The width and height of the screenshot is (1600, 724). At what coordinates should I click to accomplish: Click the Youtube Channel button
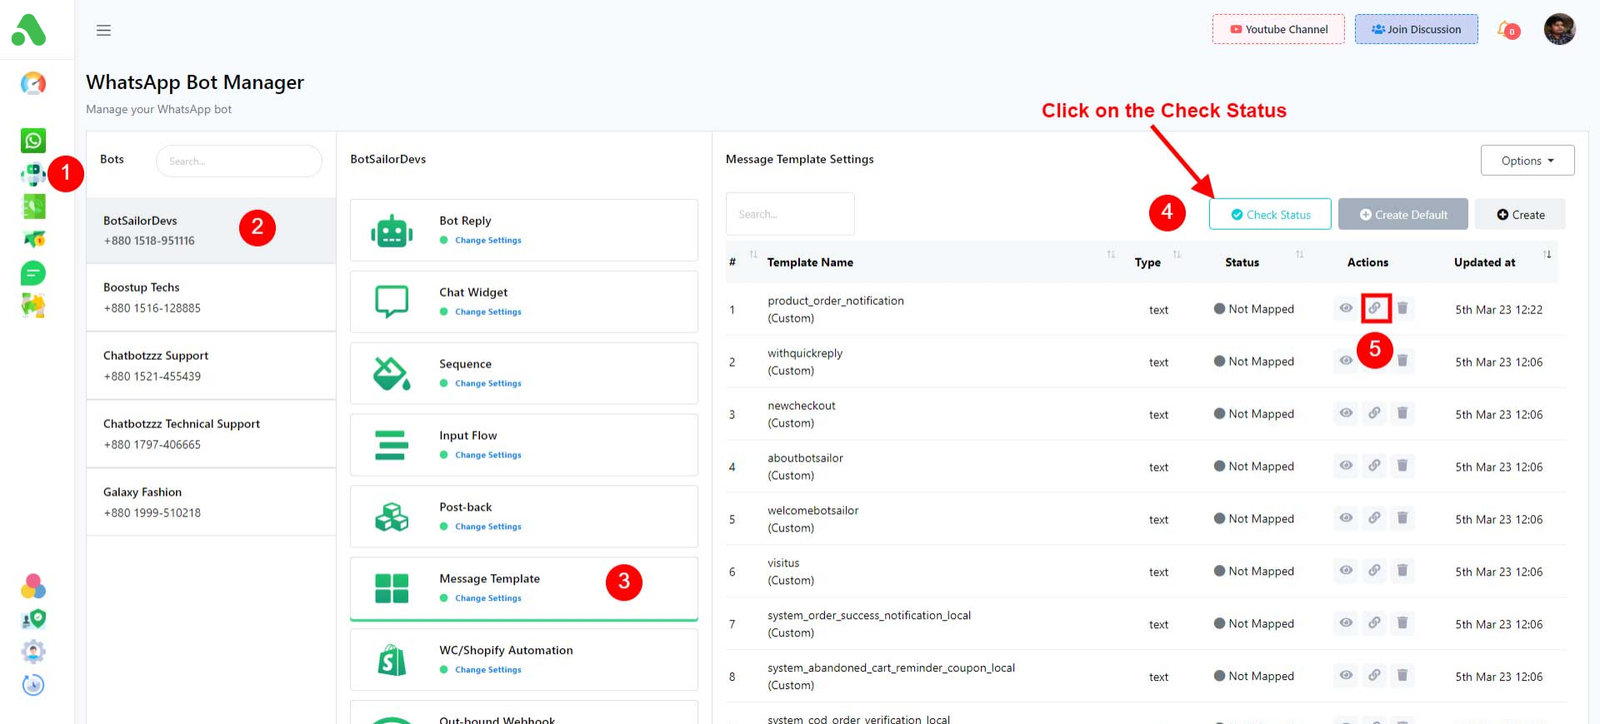[1278, 29]
